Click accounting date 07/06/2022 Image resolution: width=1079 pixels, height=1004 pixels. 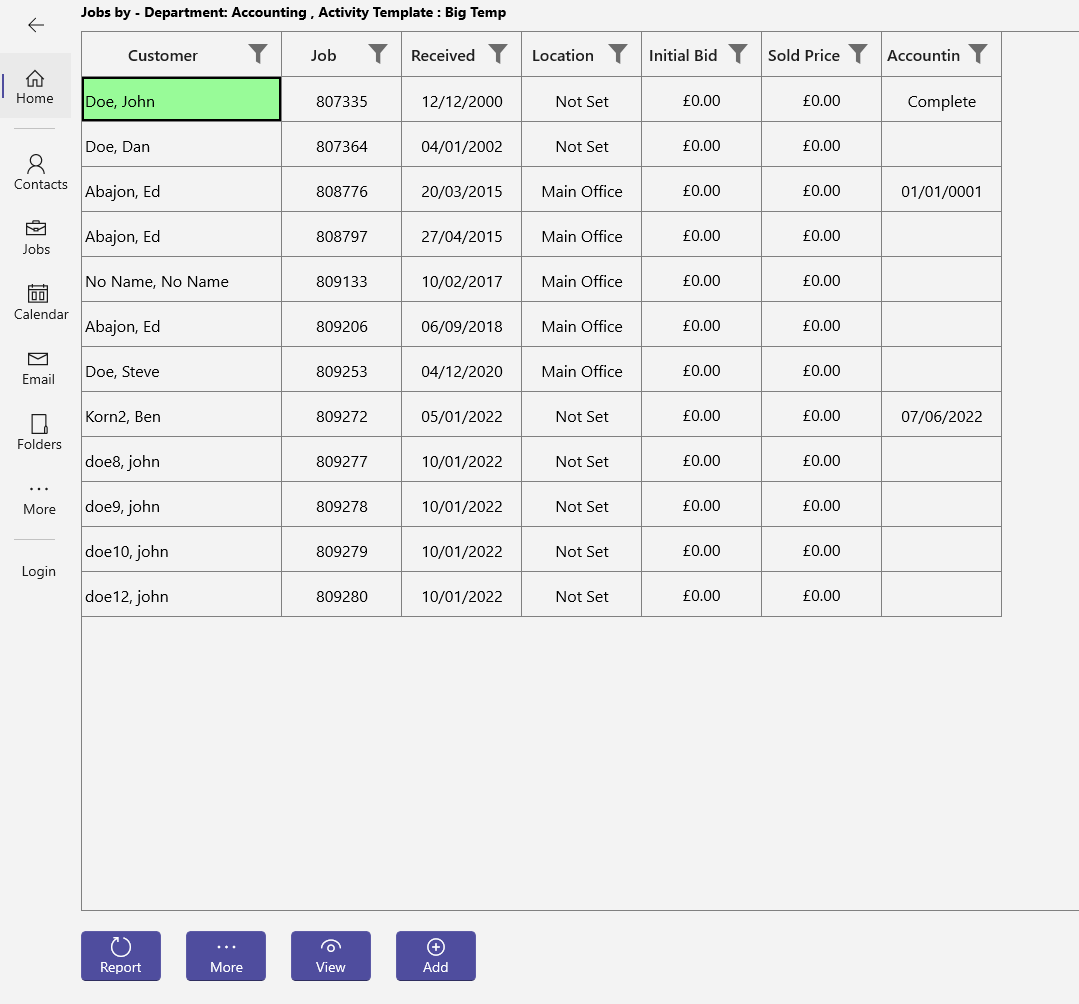[941, 416]
